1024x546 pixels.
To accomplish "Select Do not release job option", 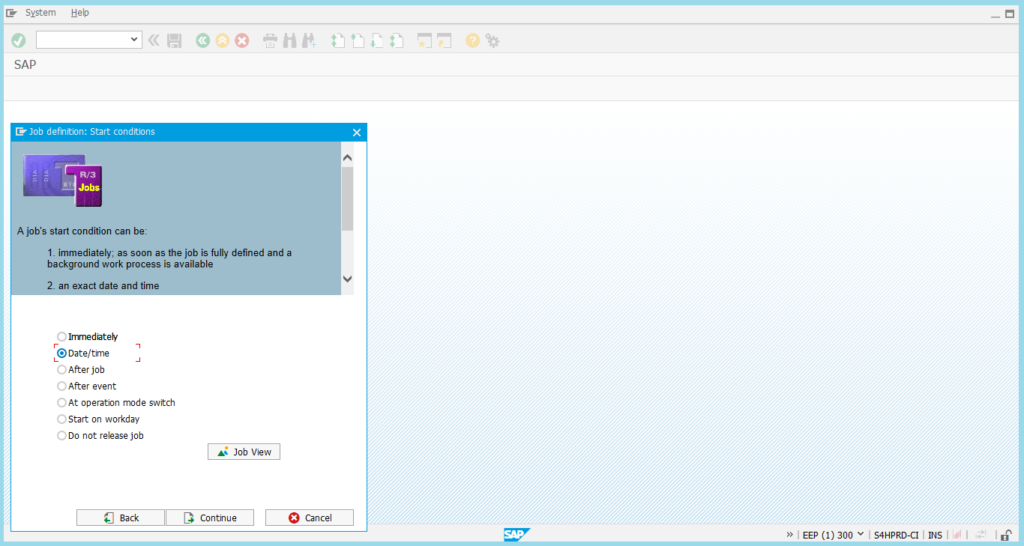I will point(62,435).
